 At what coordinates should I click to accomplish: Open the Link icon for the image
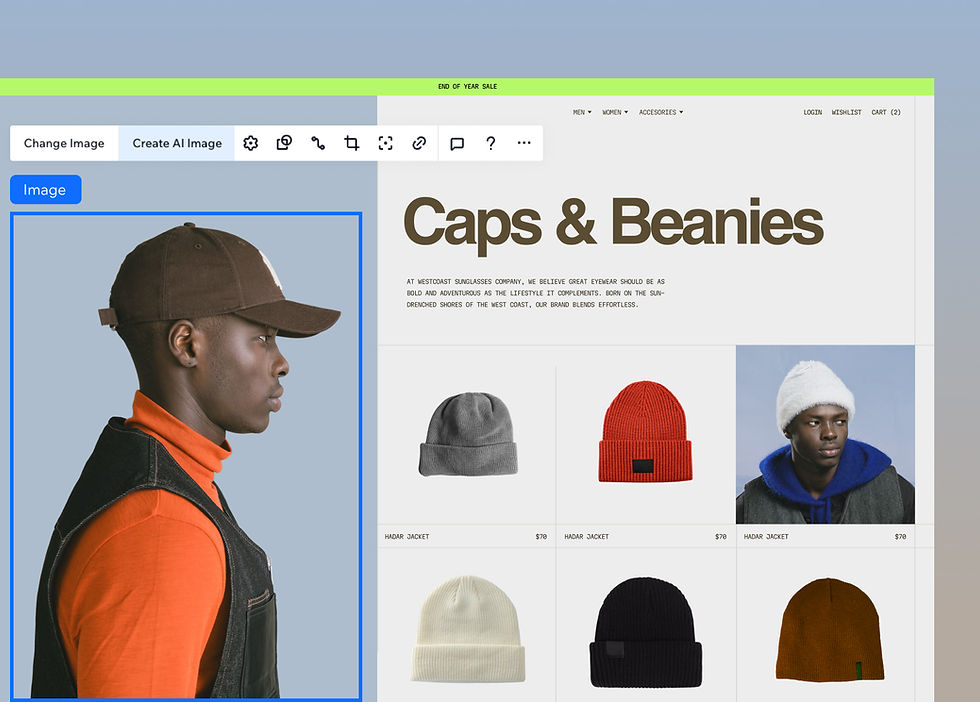pos(419,143)
